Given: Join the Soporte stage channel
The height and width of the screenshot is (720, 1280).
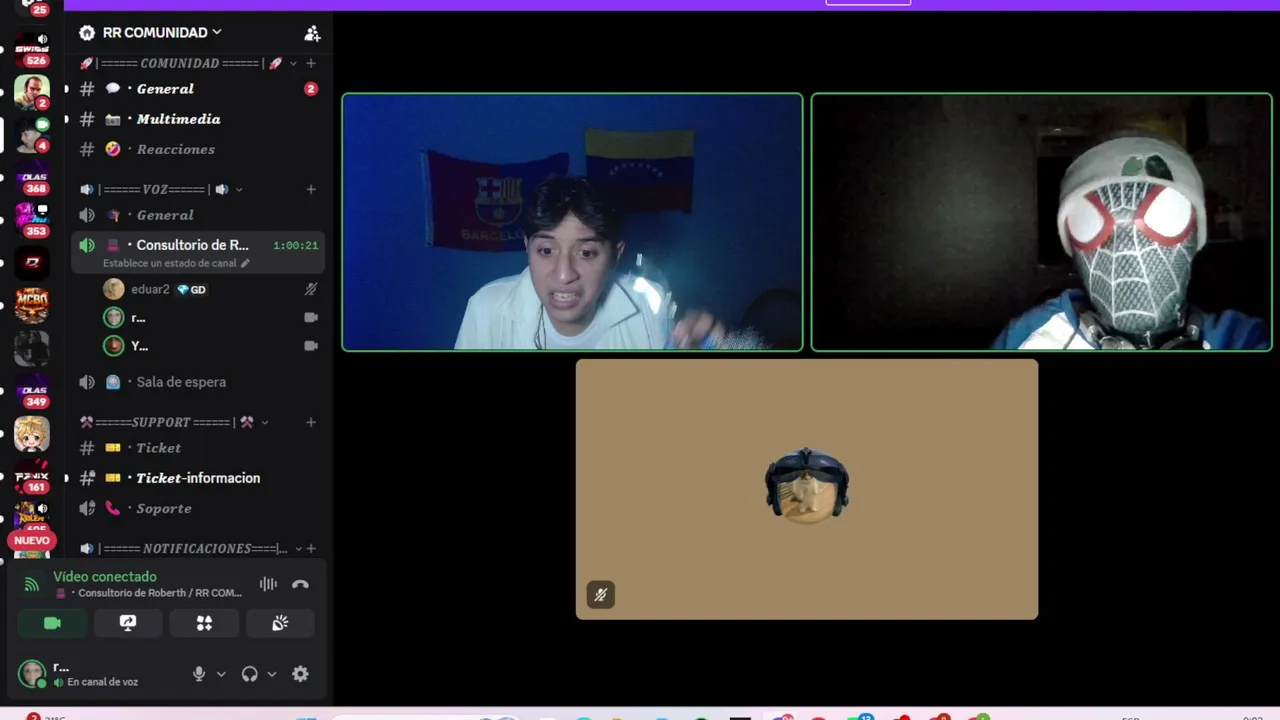Looking at the screenshot, I should click(x=198, y=508).
